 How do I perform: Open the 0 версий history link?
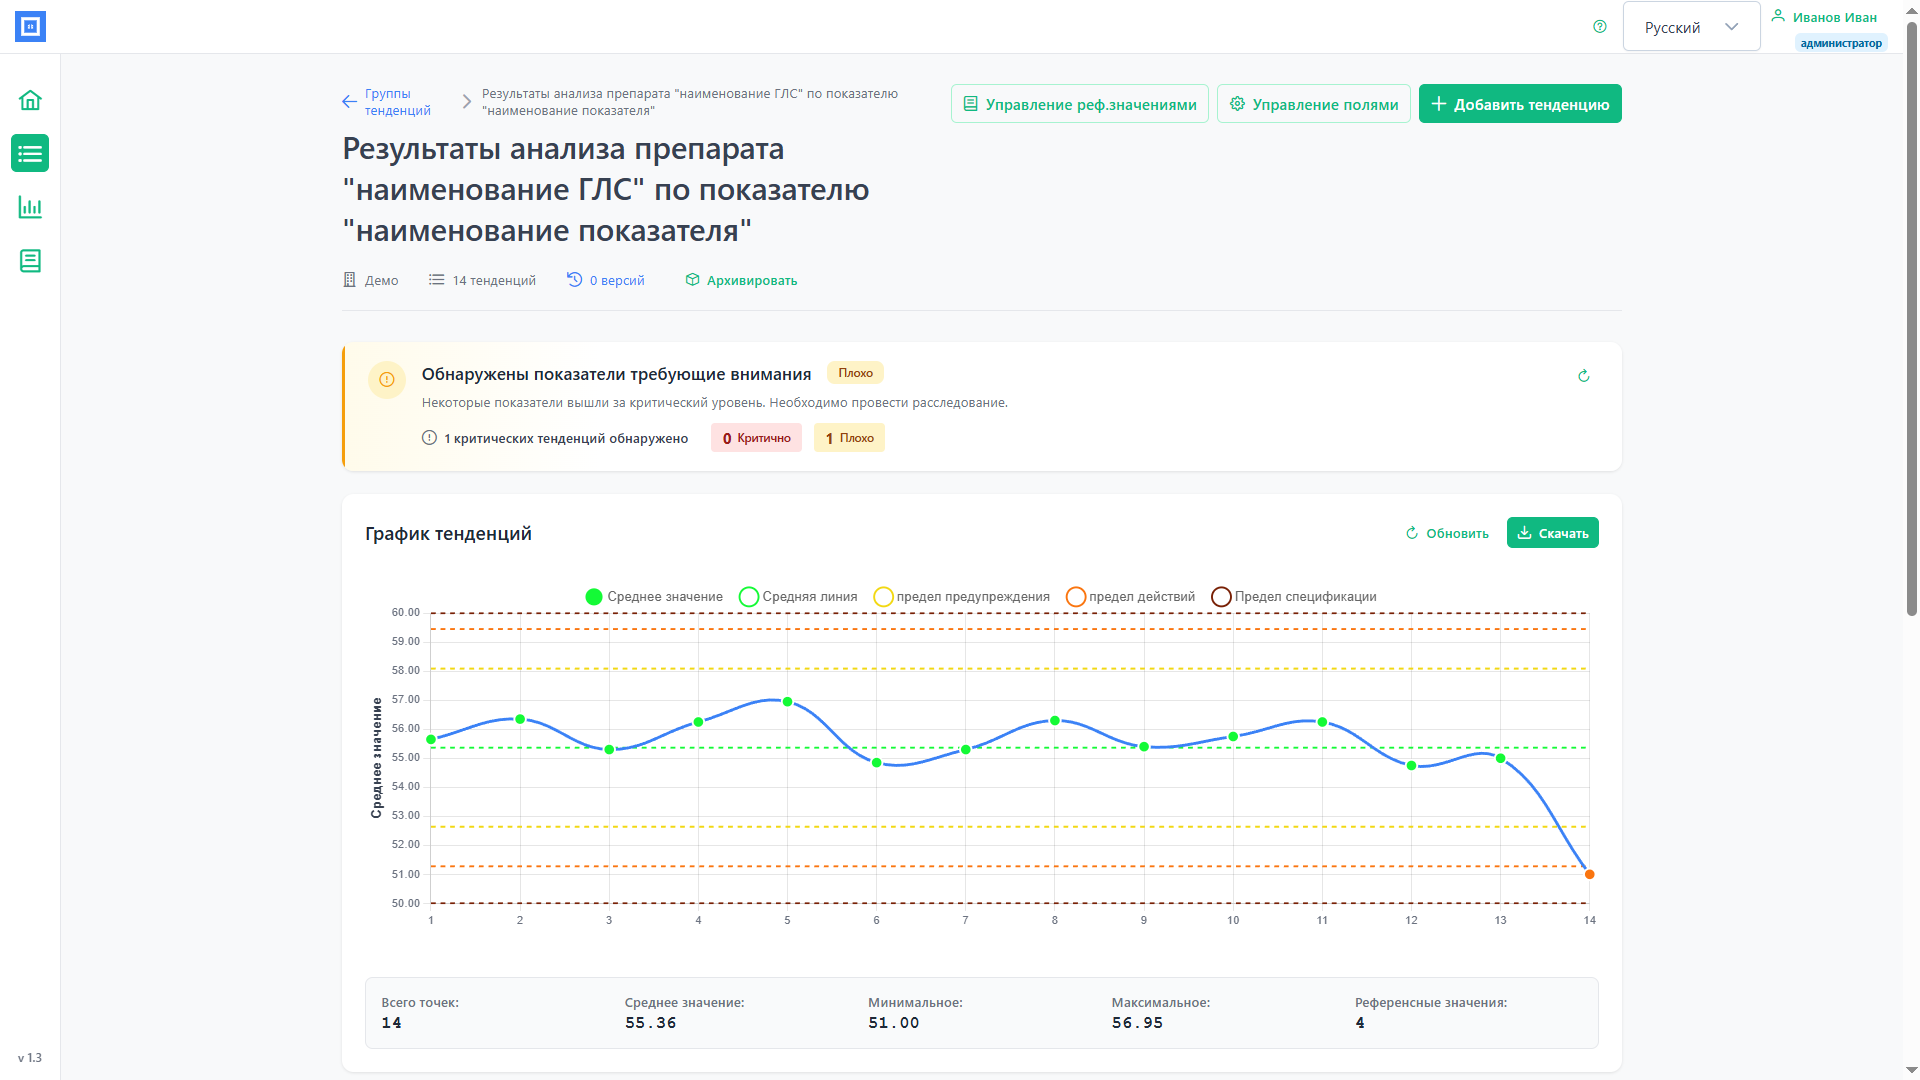point(606,281)
